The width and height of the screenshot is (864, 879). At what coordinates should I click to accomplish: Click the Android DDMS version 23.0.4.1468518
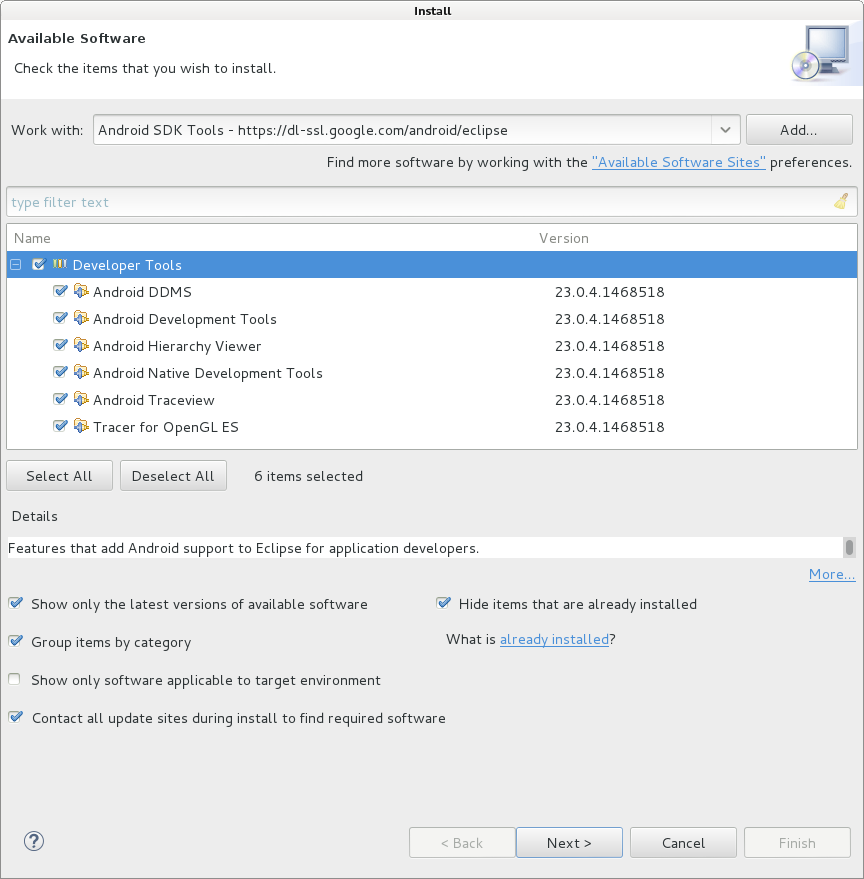[x=609, y=292]
